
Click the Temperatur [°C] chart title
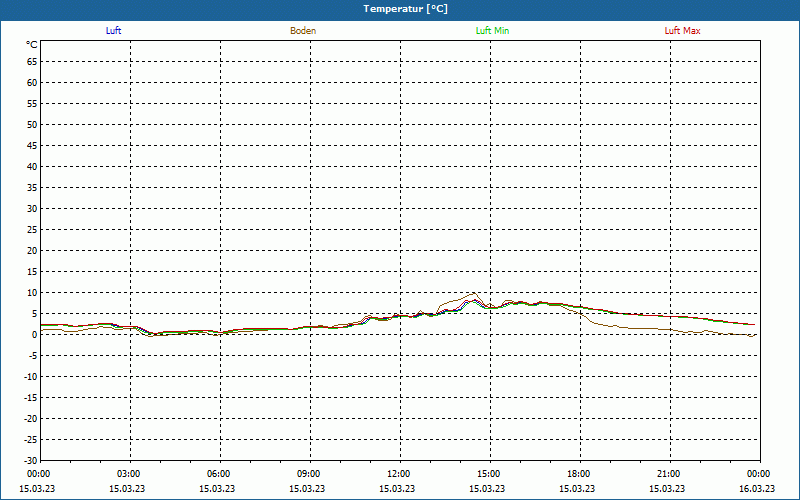coord(406,9)
